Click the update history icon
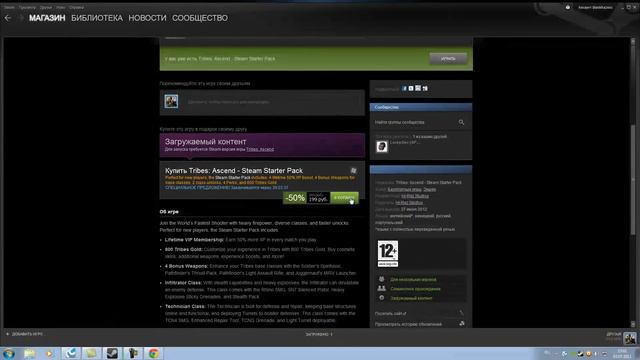Screen dimensions: 640x360 click(x=462, y=323)
